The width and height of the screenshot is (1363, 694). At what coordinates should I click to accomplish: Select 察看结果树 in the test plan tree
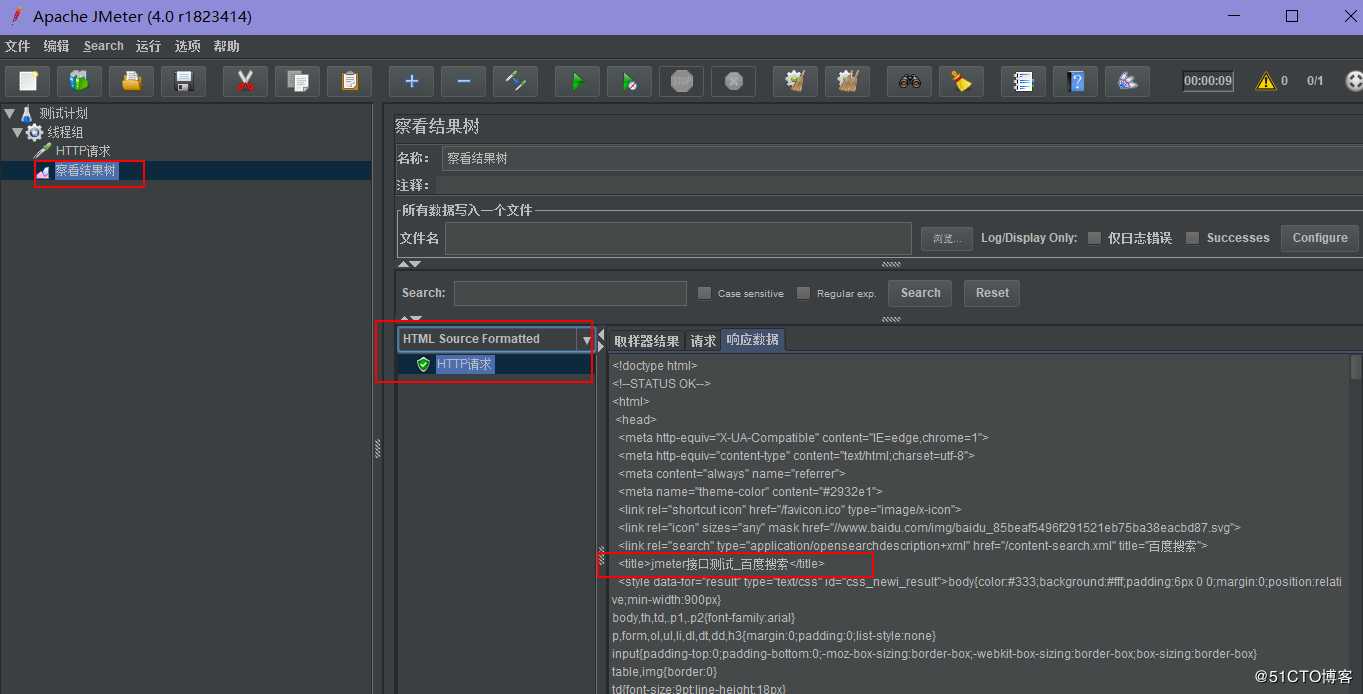86,171
